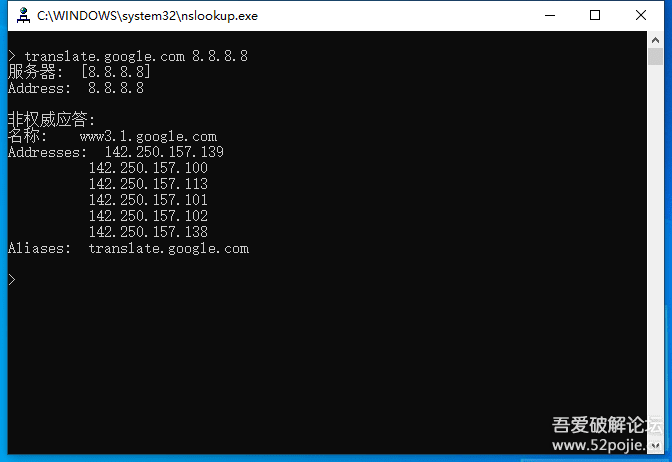
Task: Close the nslookup.exe console window
Action: coord(641,15)
